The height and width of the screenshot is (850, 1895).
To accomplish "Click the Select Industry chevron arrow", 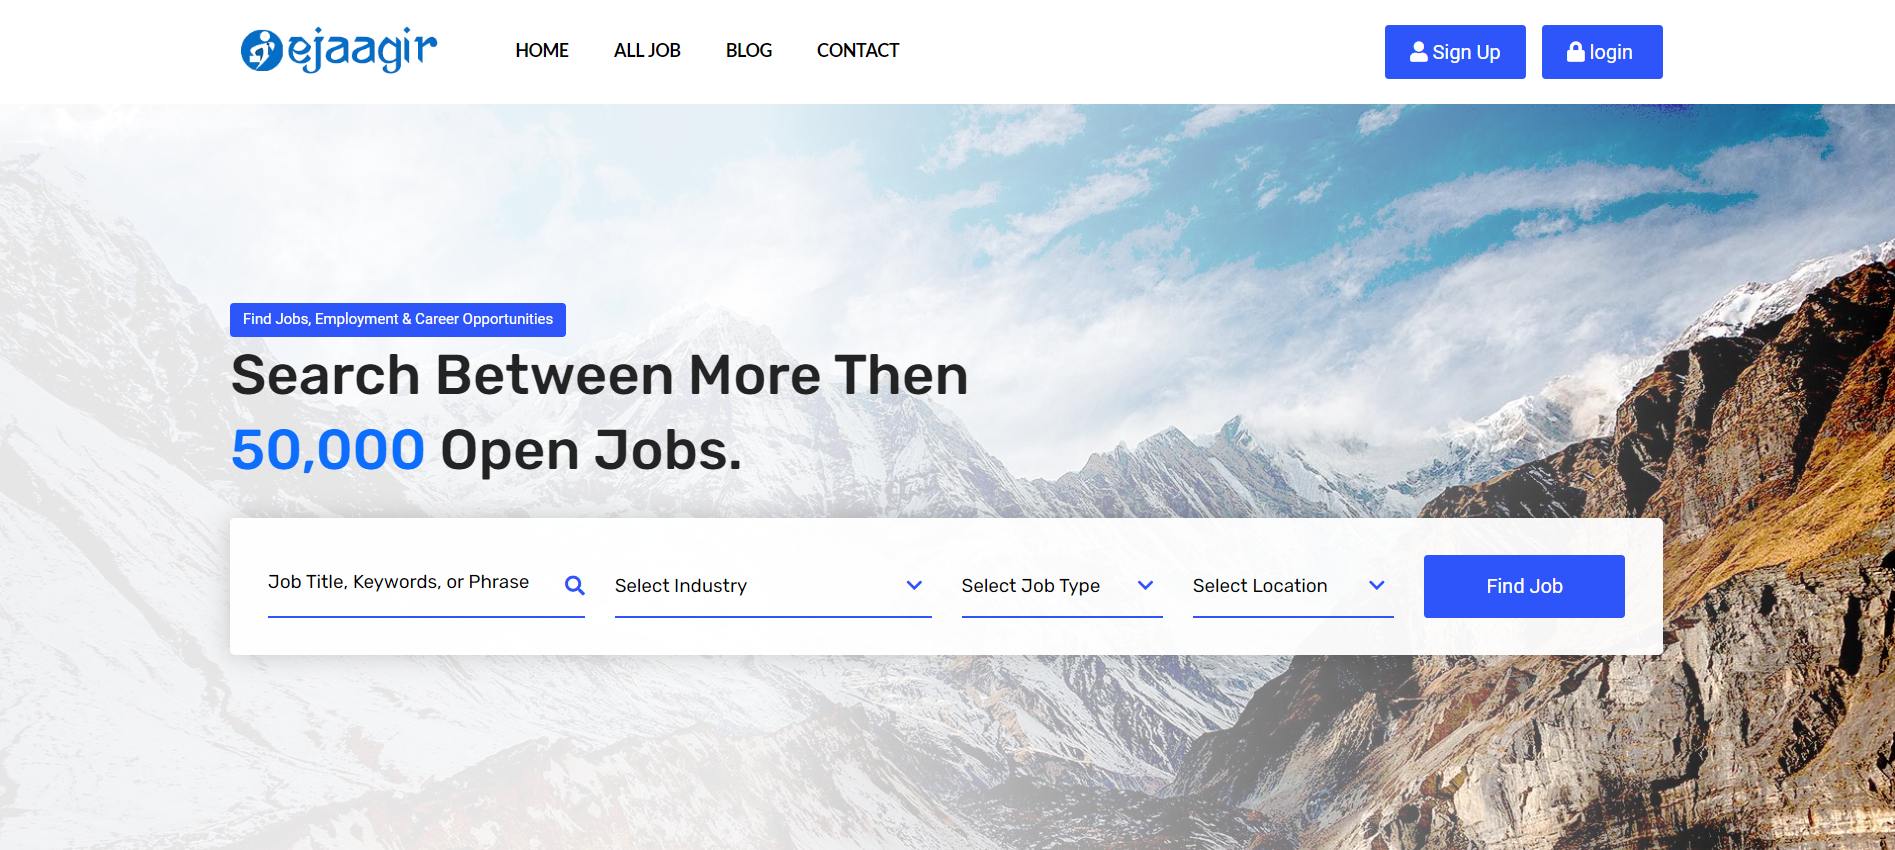I will point(914,585).
